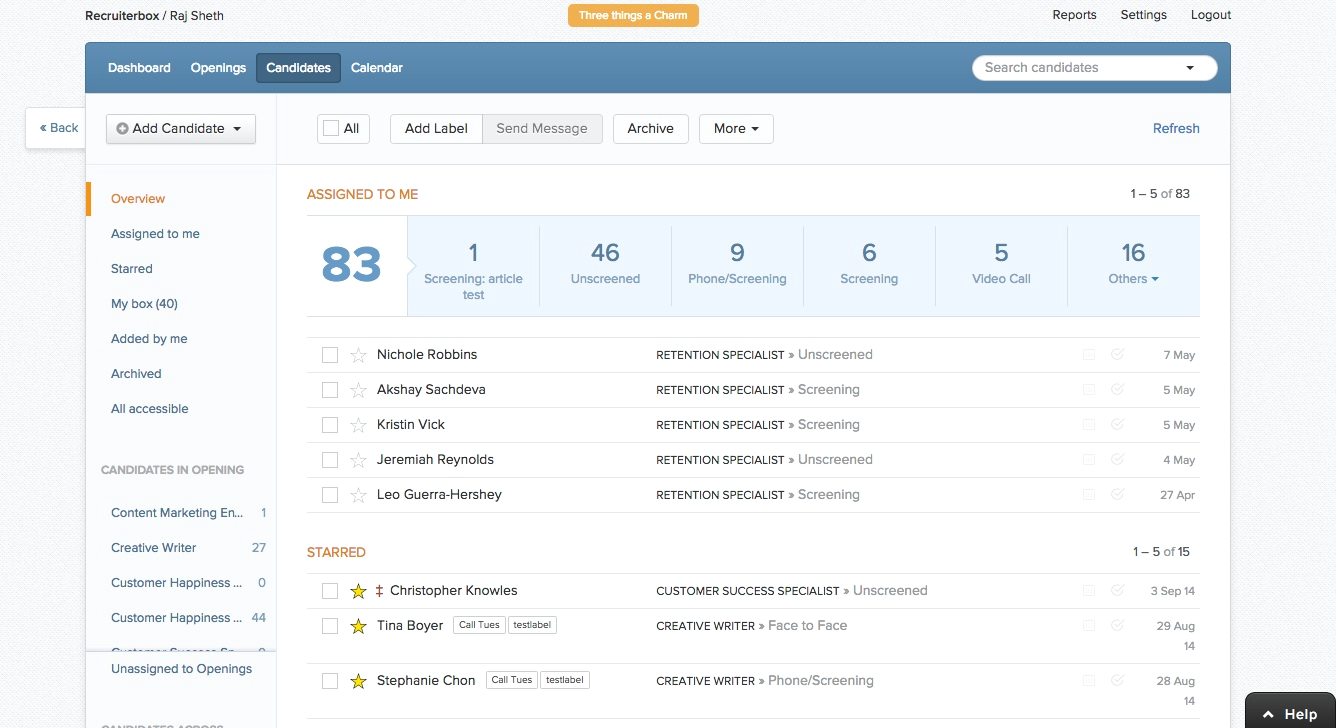Unstar Christopher Knowles' yellow star
Image resolution: width=1336 pixels, height=728 pixels.
click(x=358, y=591)
